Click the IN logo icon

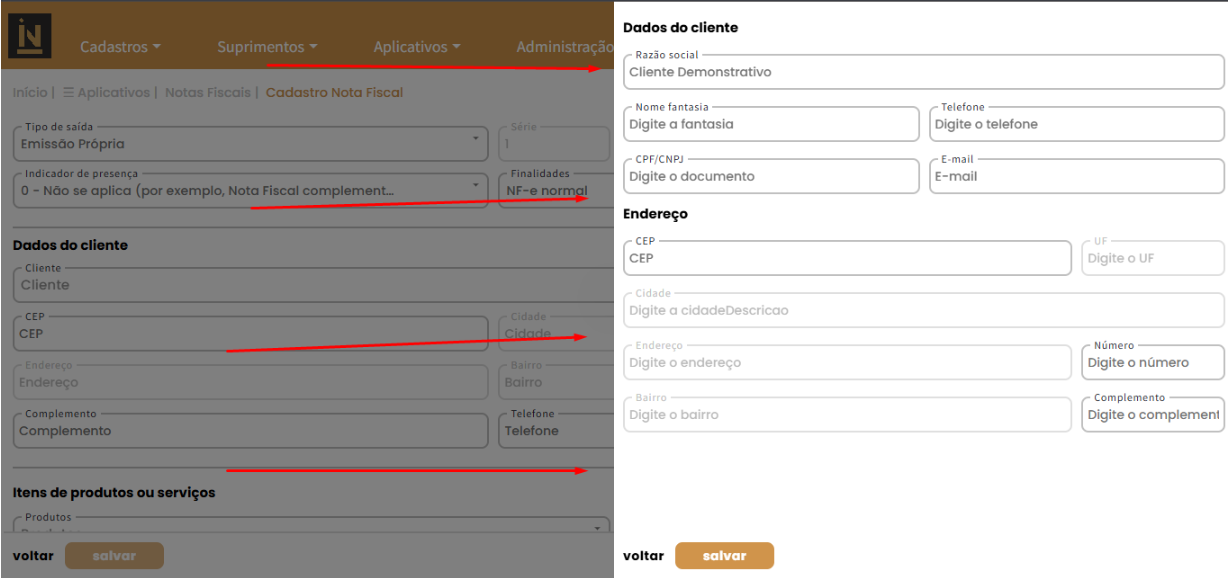click(30, 36)
